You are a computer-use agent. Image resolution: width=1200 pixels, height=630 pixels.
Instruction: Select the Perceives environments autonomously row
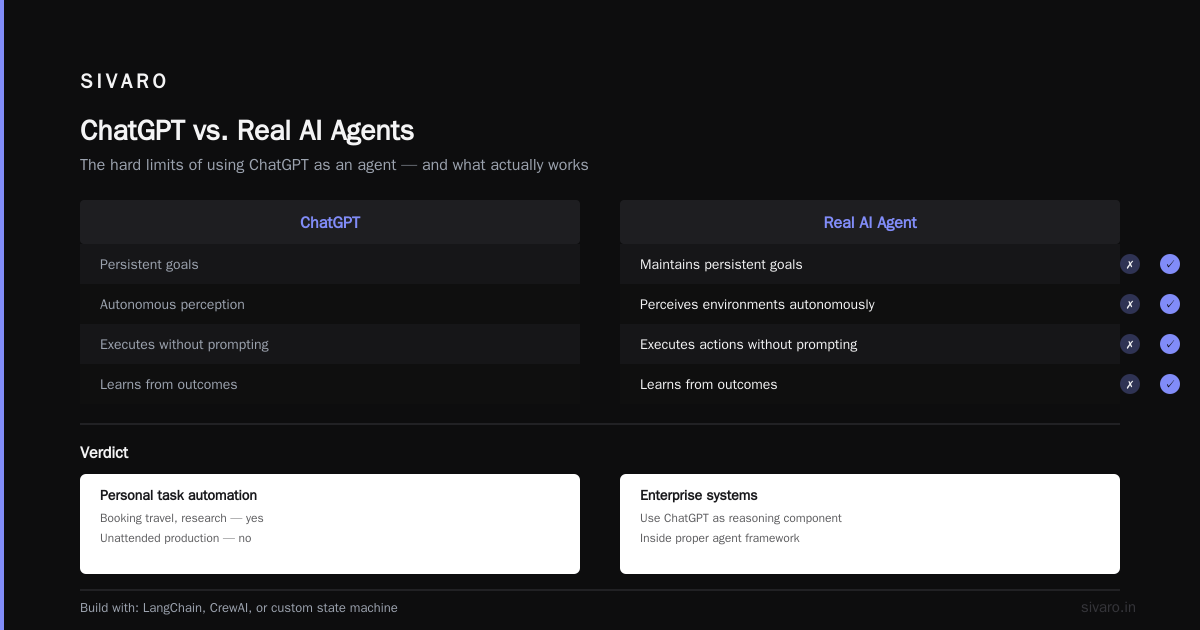click(870, 304)
